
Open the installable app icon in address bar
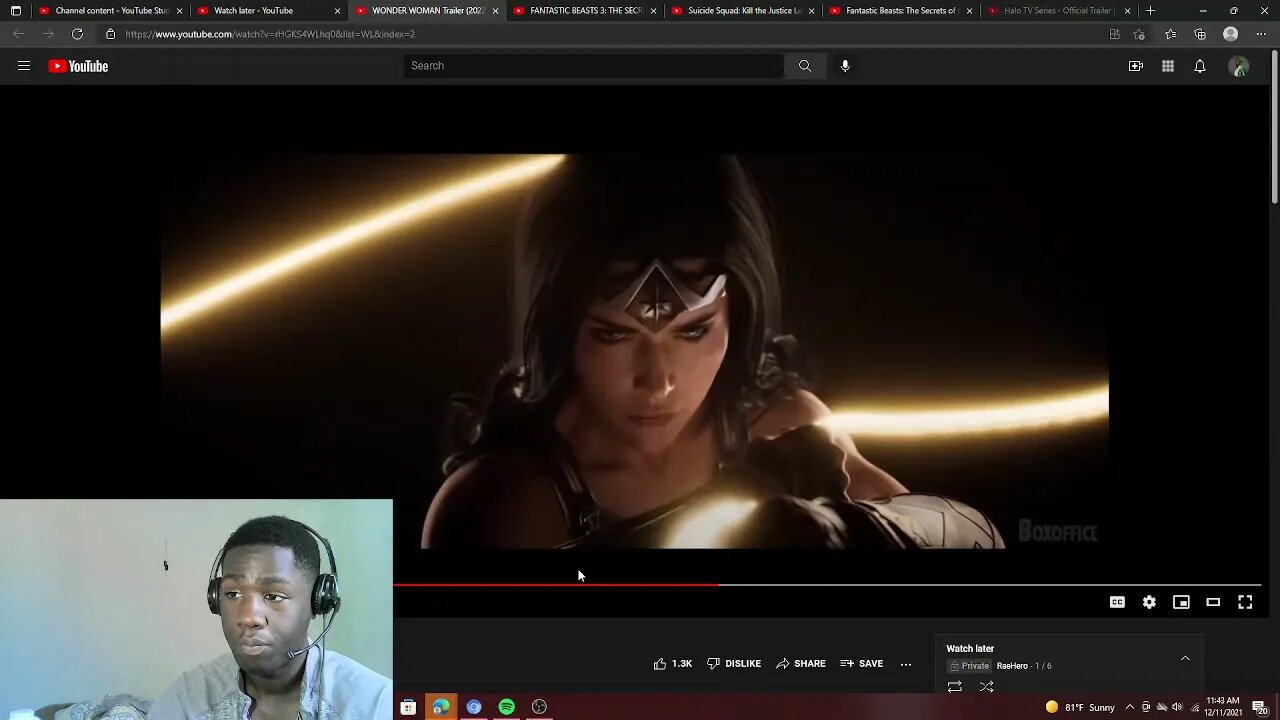click(1114, 34)
